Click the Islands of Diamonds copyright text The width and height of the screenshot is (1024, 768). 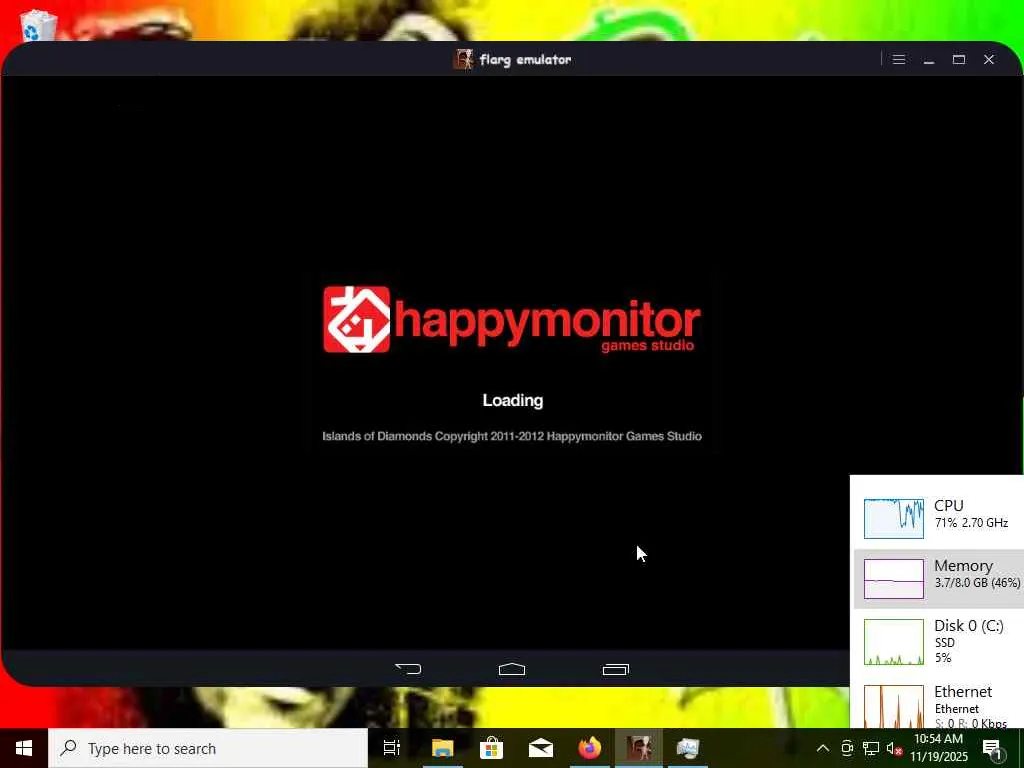click(x=512, y=436)
